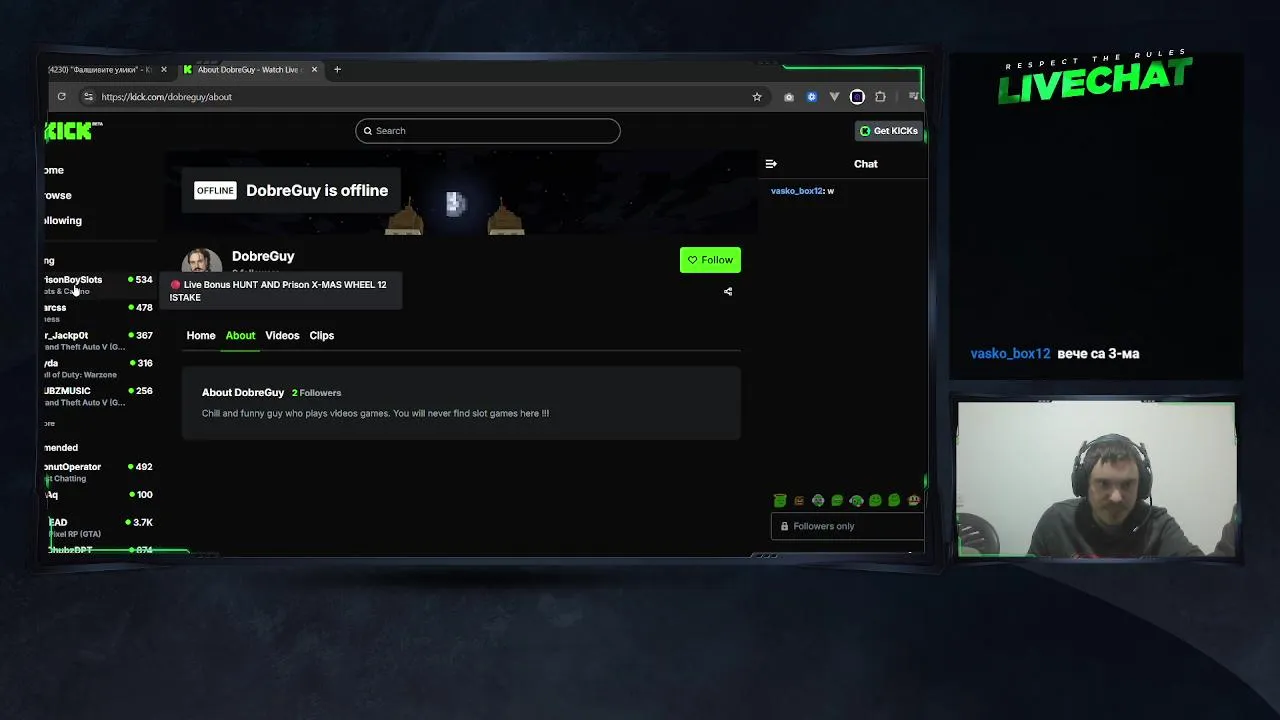
Task: Click the sixth green frog emote
Action: click(x=875, y=500)
